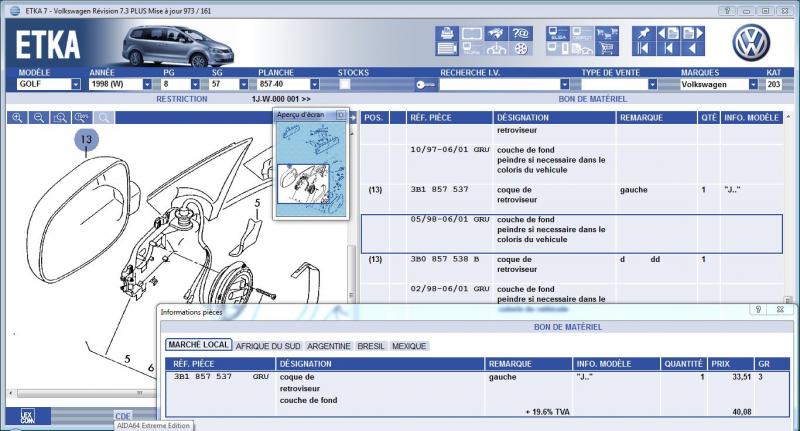Zoom out of the parts illustration
This screenshot has height=431, width=800.
(x=39, y=118)
